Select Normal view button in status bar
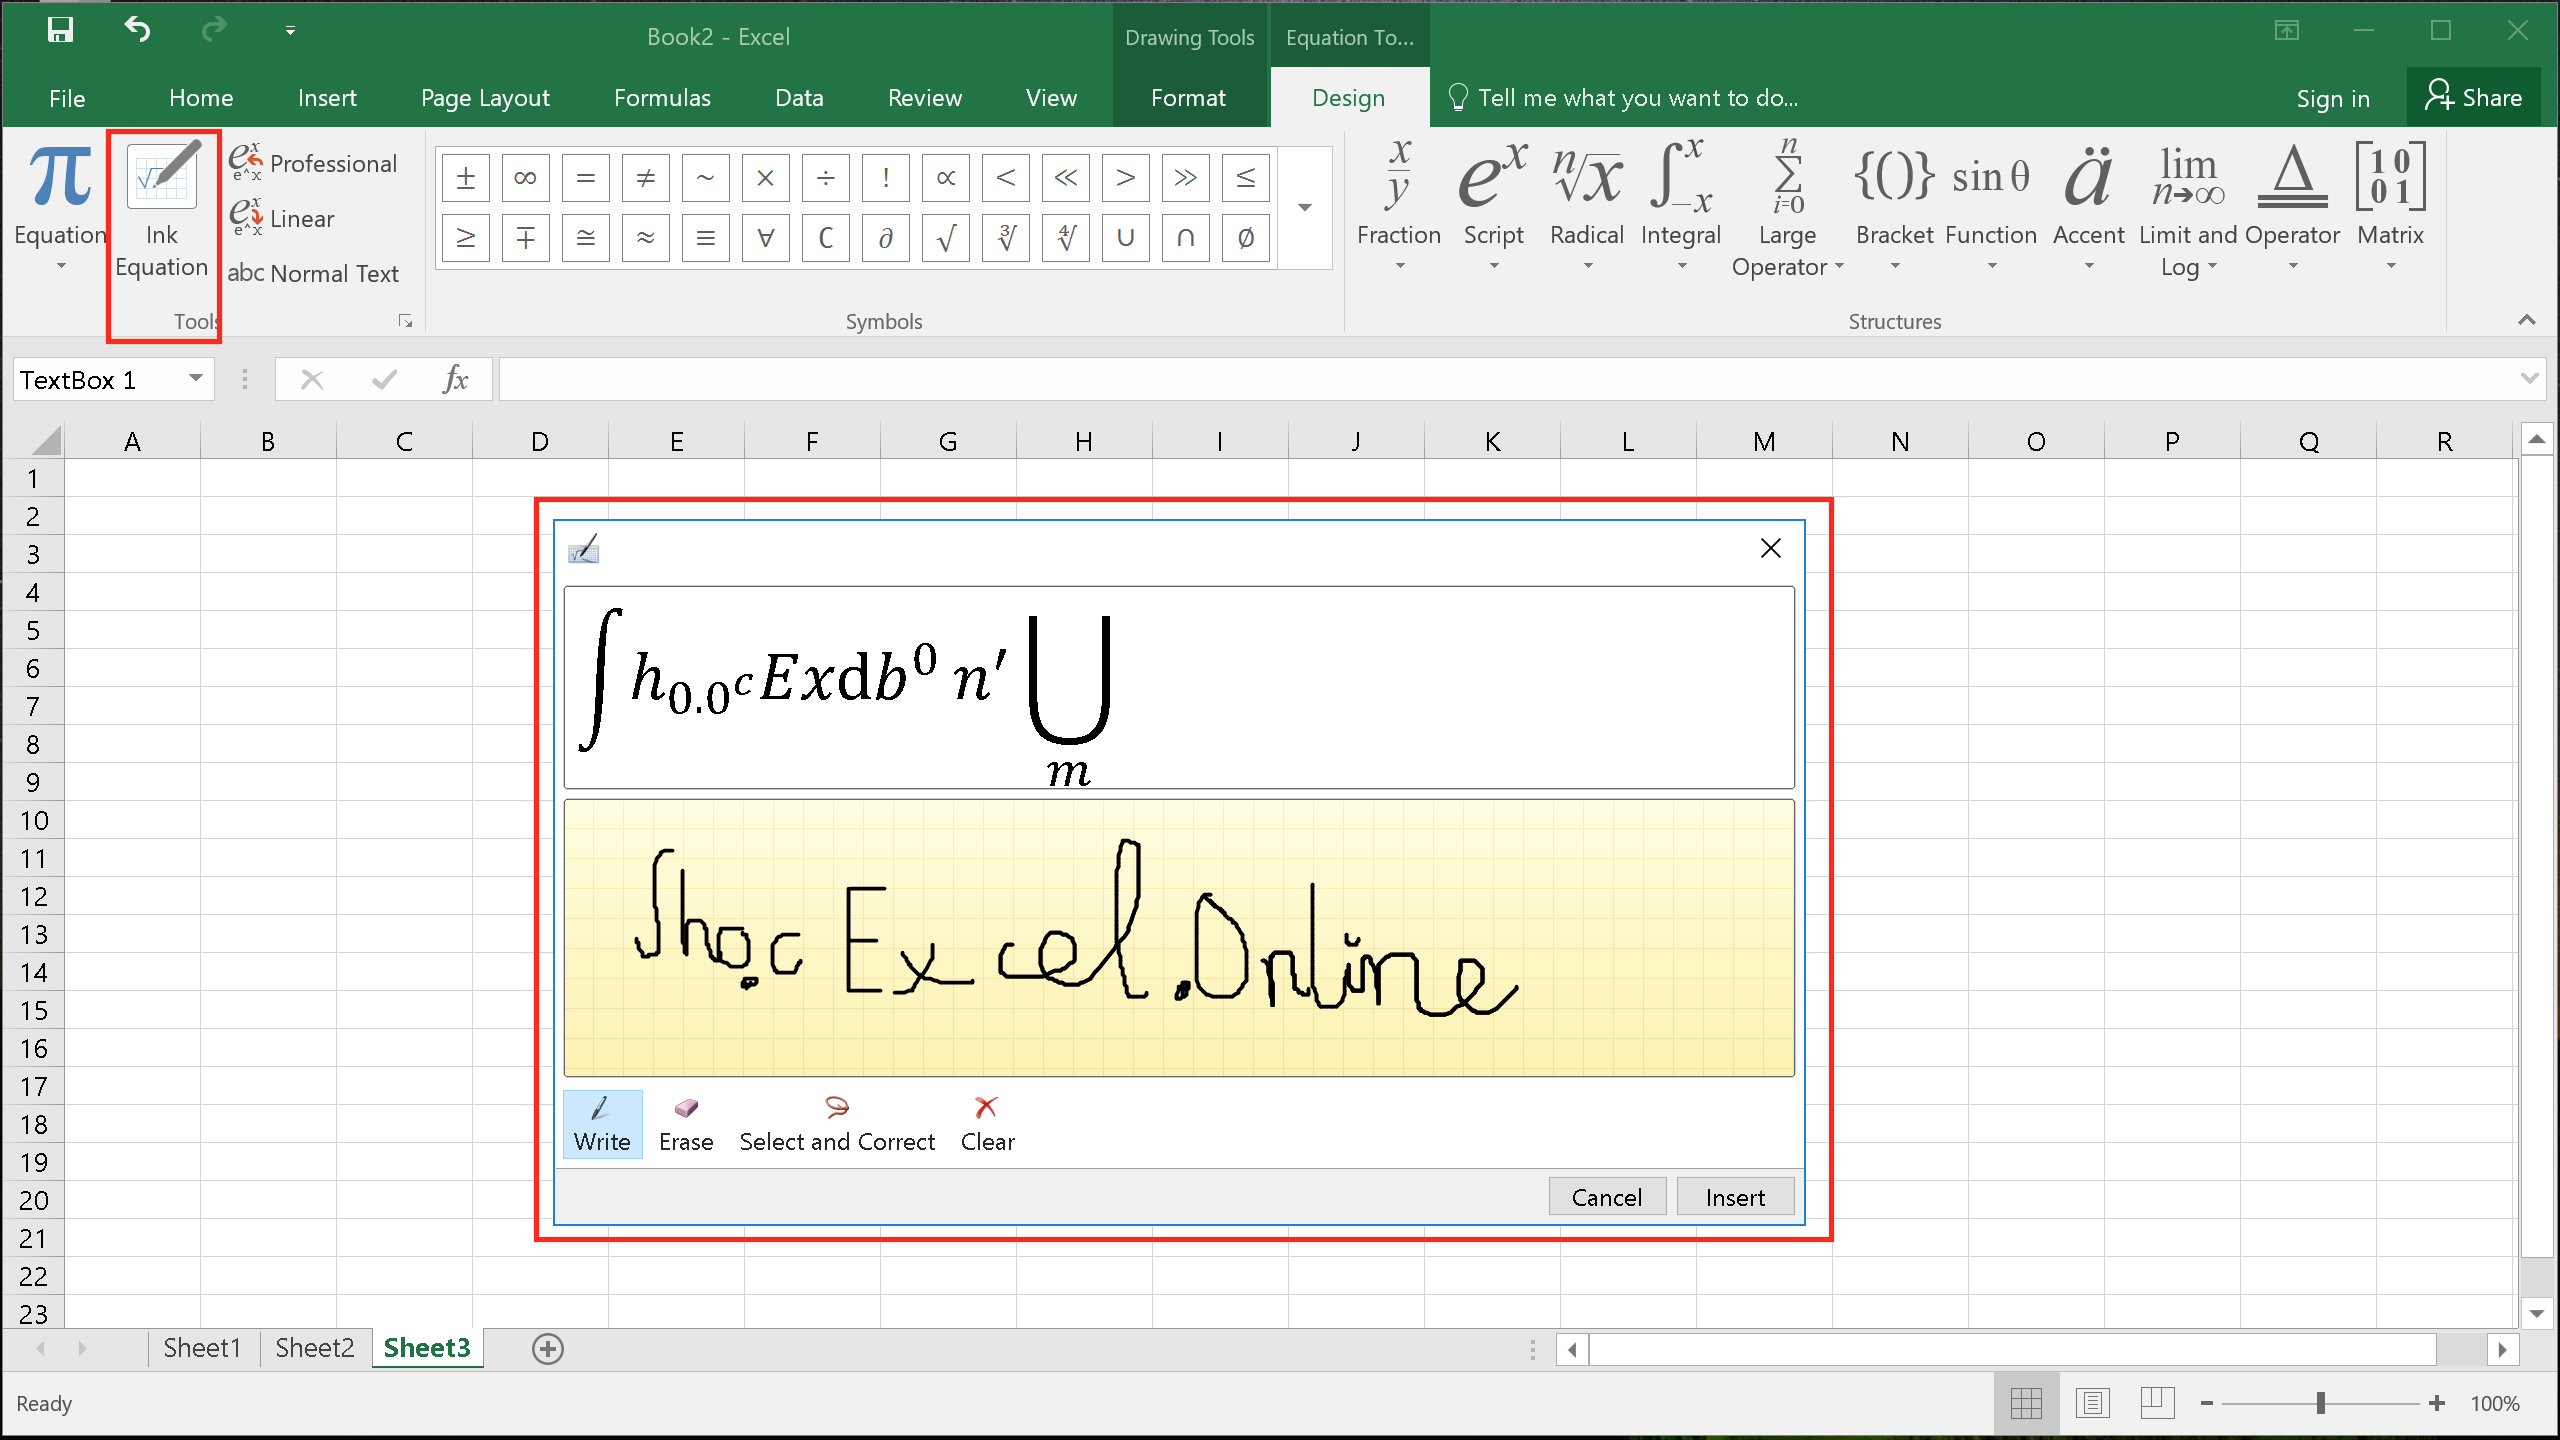 pos(2026,1403)
